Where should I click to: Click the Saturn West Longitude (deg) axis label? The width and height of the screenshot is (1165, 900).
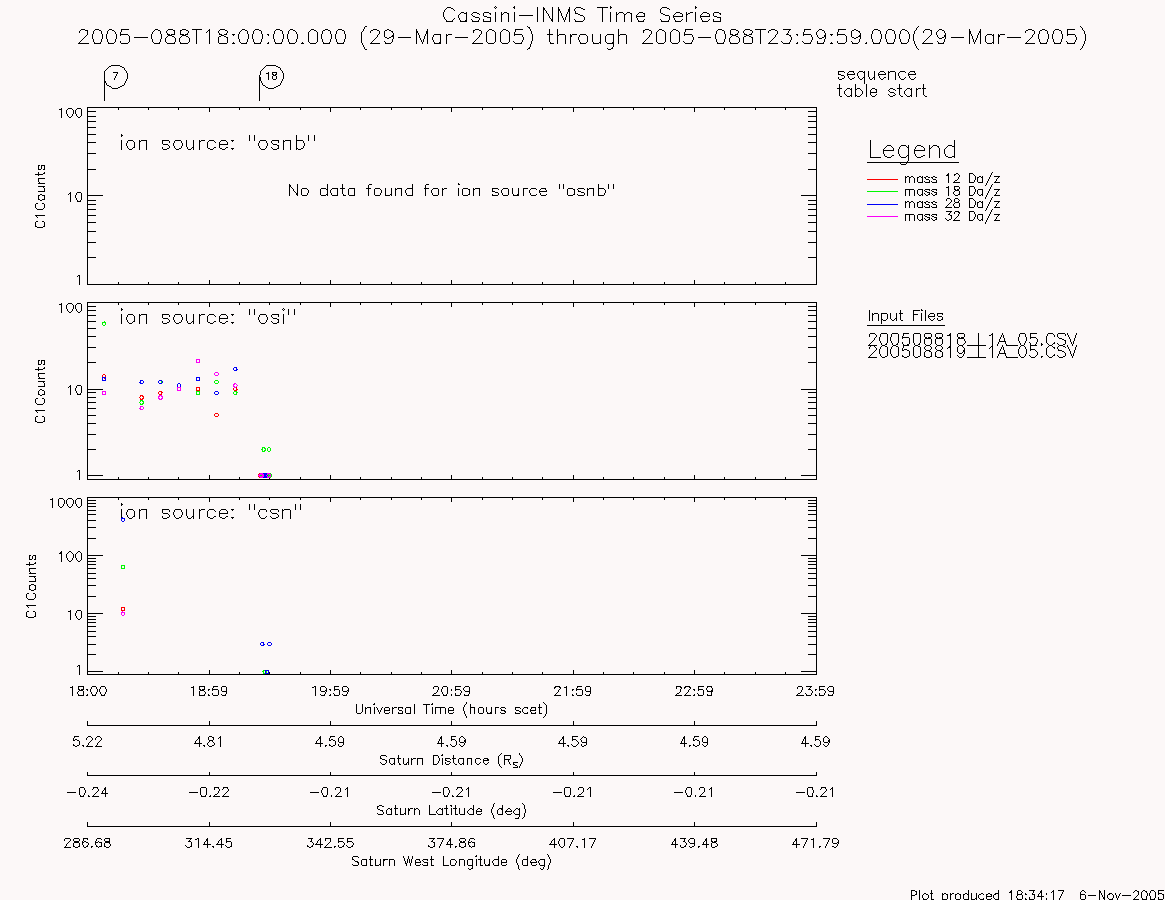pyautogui.click(x=452, y=862)
